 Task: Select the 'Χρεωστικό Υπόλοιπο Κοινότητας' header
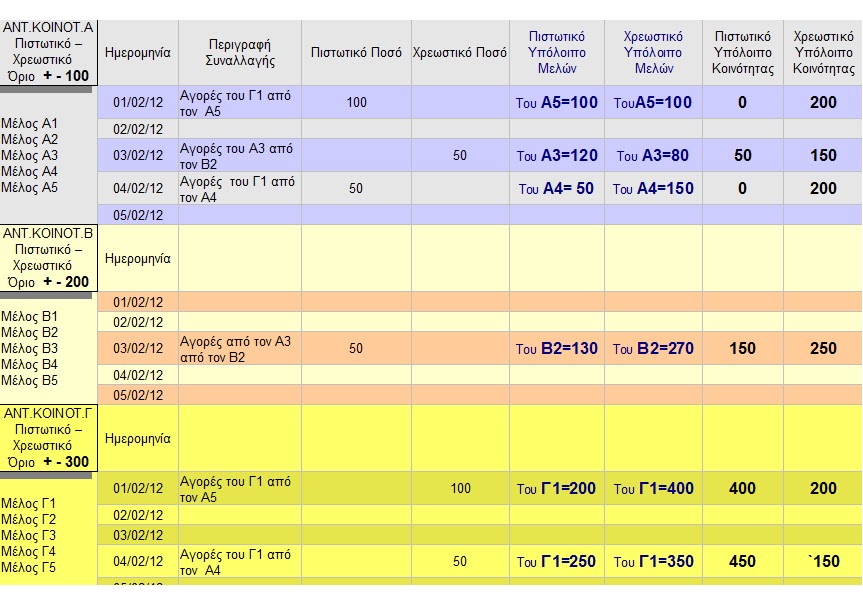pos(823,53)
